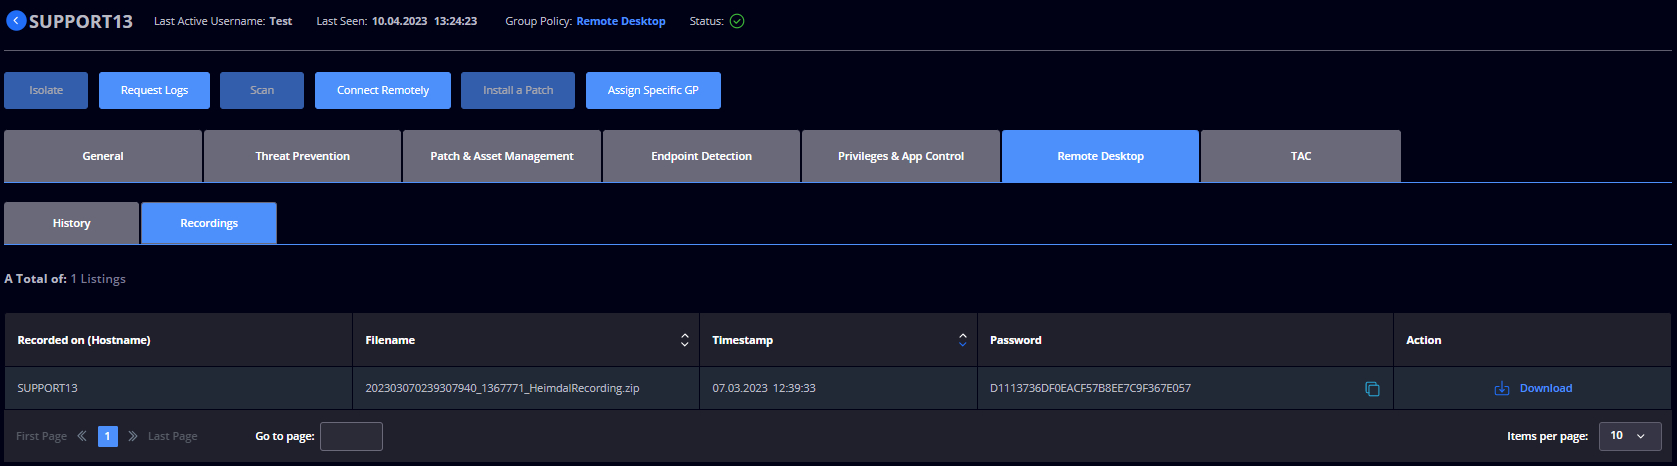
Task: Click Connect Remotely button
Action: (x=383, y=90)
